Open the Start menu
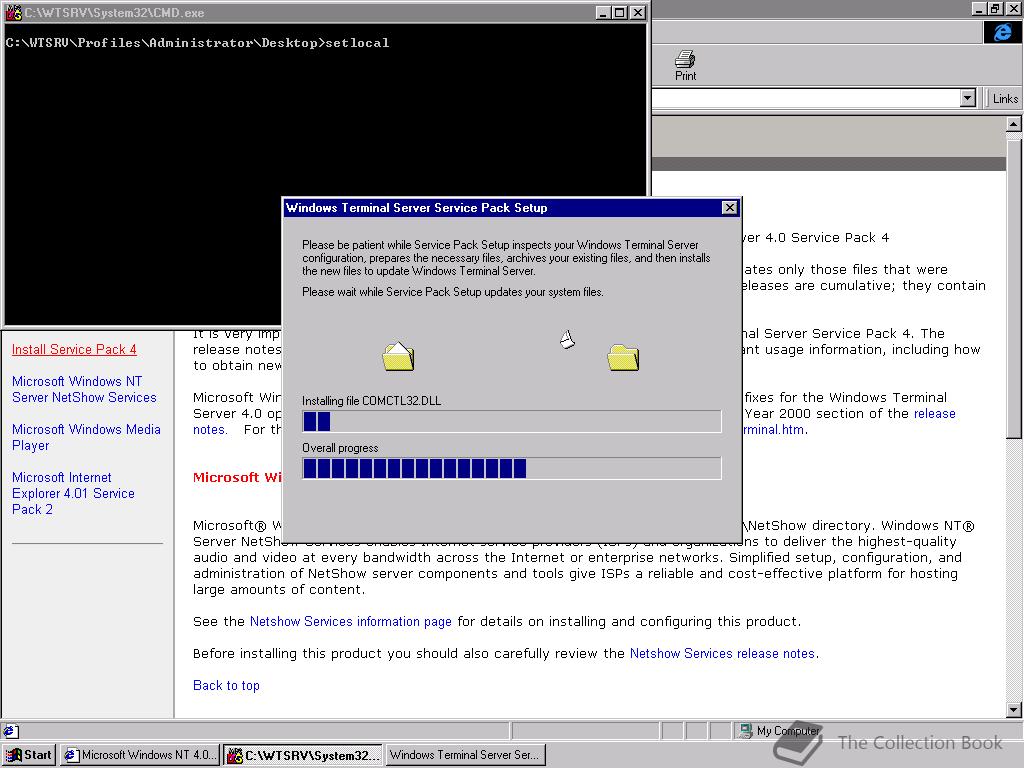Viewport: 1024px width, 768px height. (29, 754)
